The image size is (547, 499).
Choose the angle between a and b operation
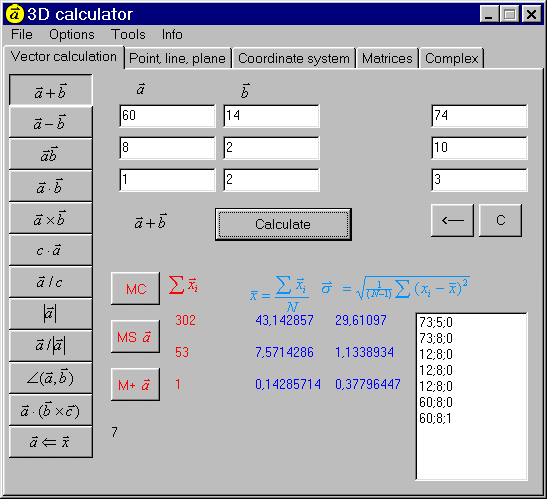point(51,378)
